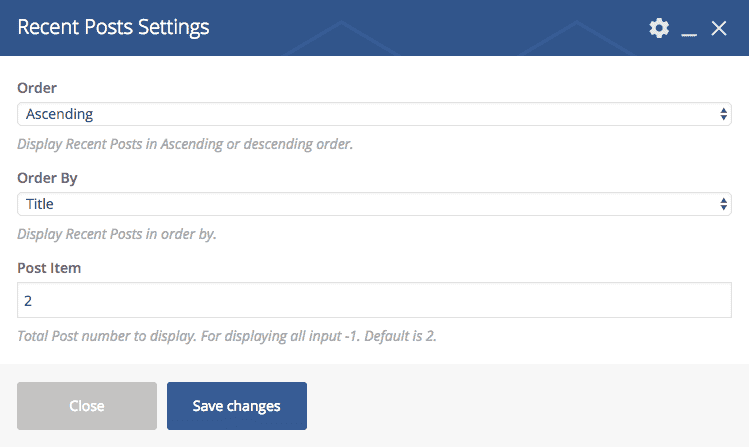The width and height of the screenshot is (749, 447).
Task: Open the gear settings icon in header
Action: 658,28
